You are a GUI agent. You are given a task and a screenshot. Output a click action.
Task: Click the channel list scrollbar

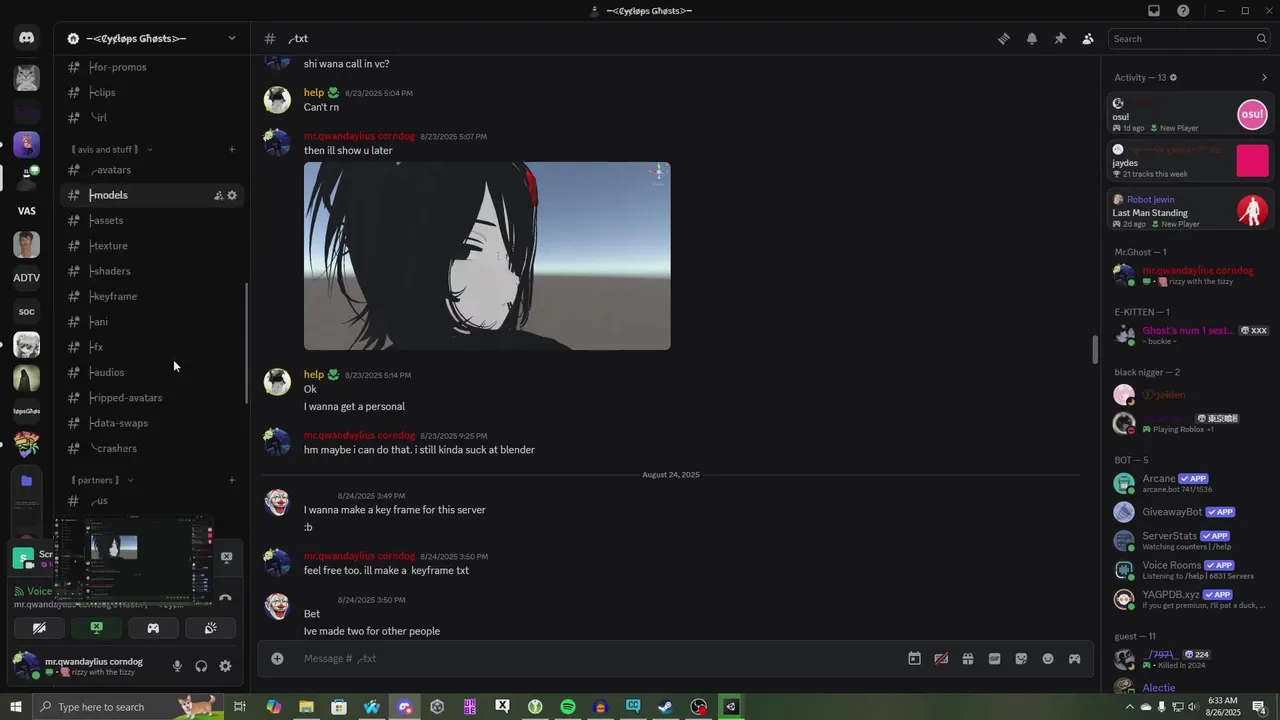[246, 343]
